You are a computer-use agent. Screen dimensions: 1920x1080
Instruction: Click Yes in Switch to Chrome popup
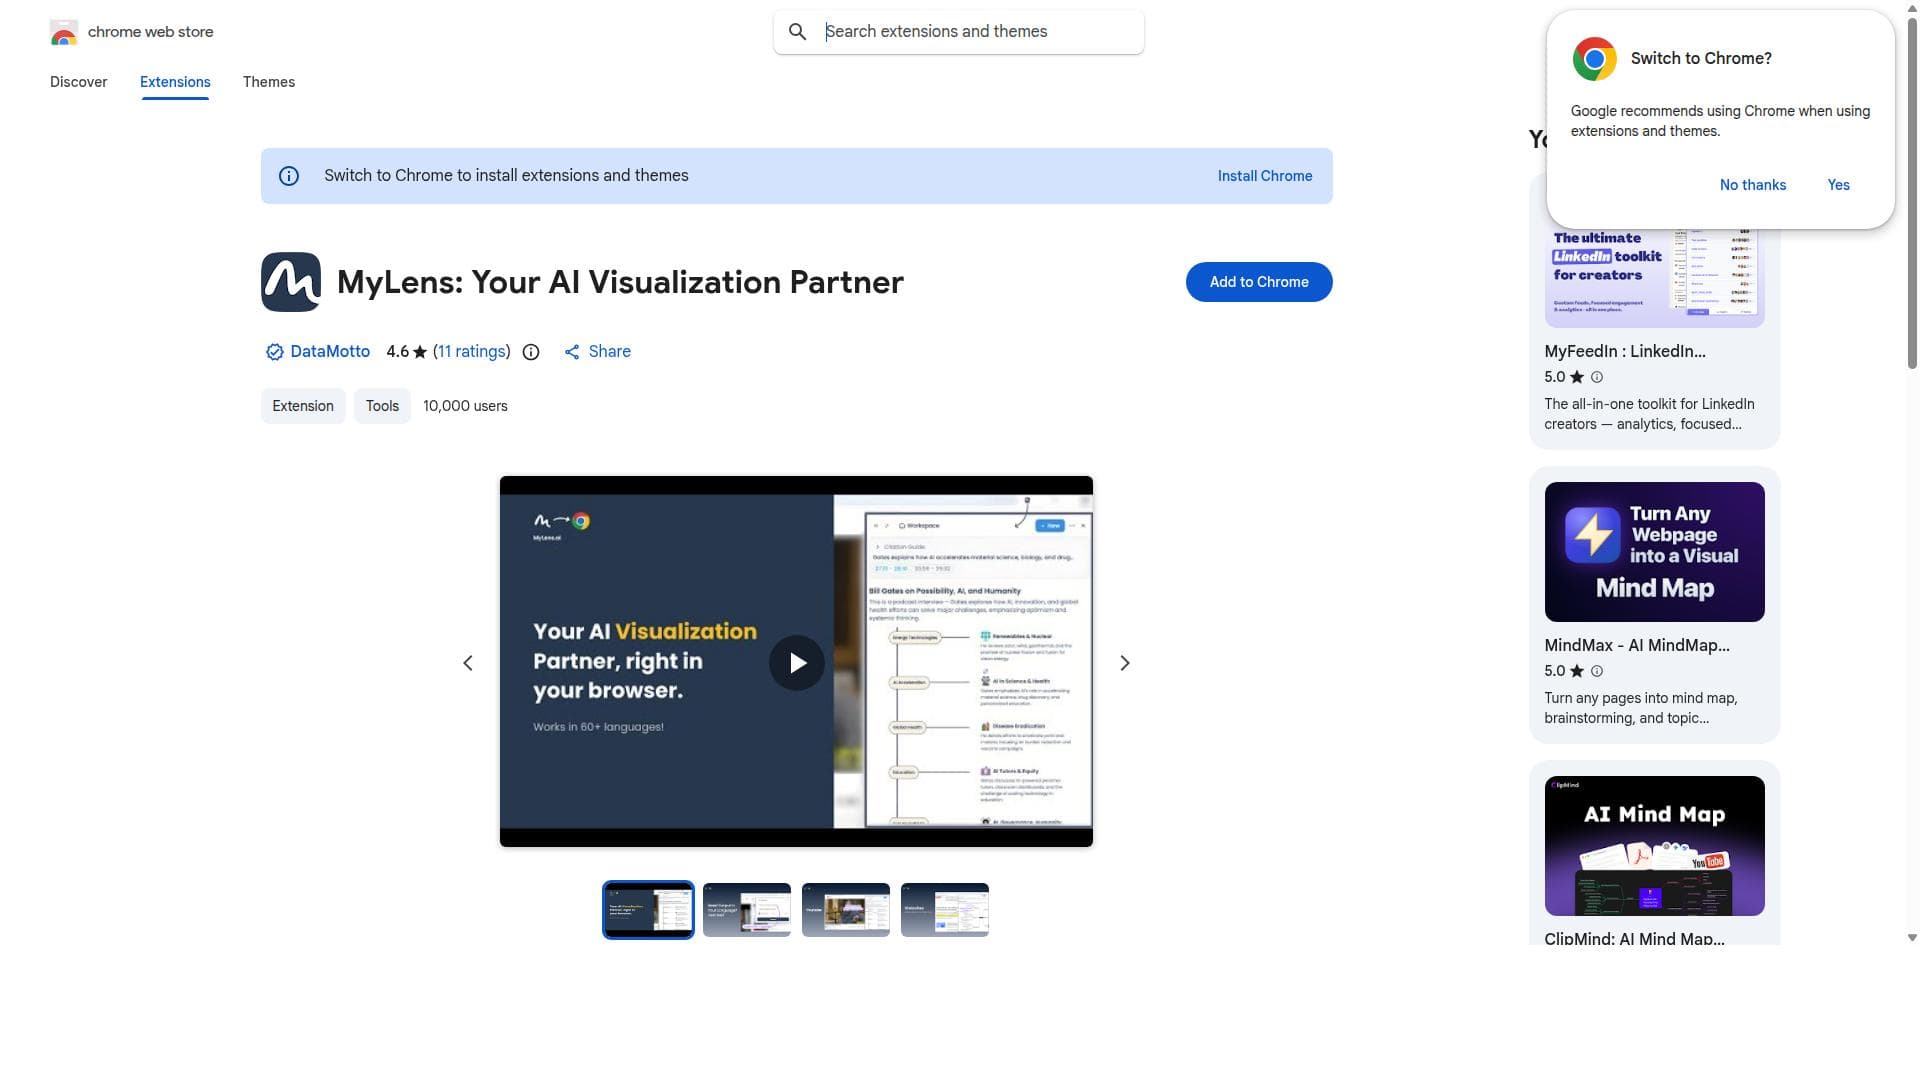[1839, 185]
